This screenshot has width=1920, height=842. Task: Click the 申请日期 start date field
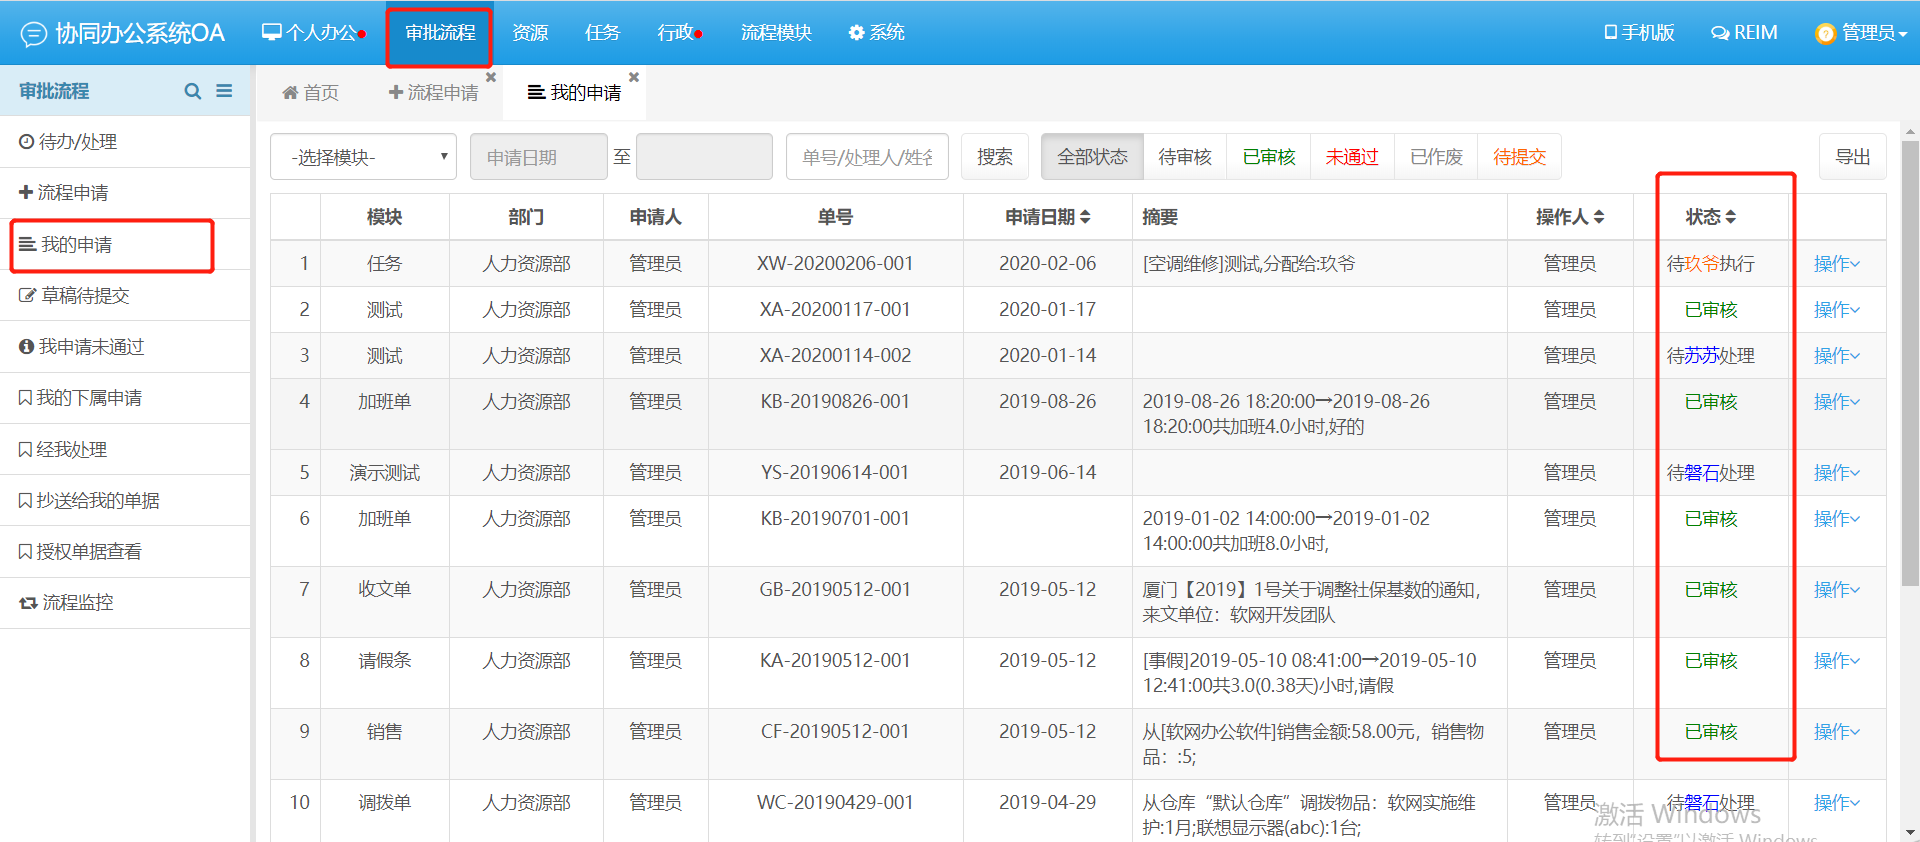point(539,157)
